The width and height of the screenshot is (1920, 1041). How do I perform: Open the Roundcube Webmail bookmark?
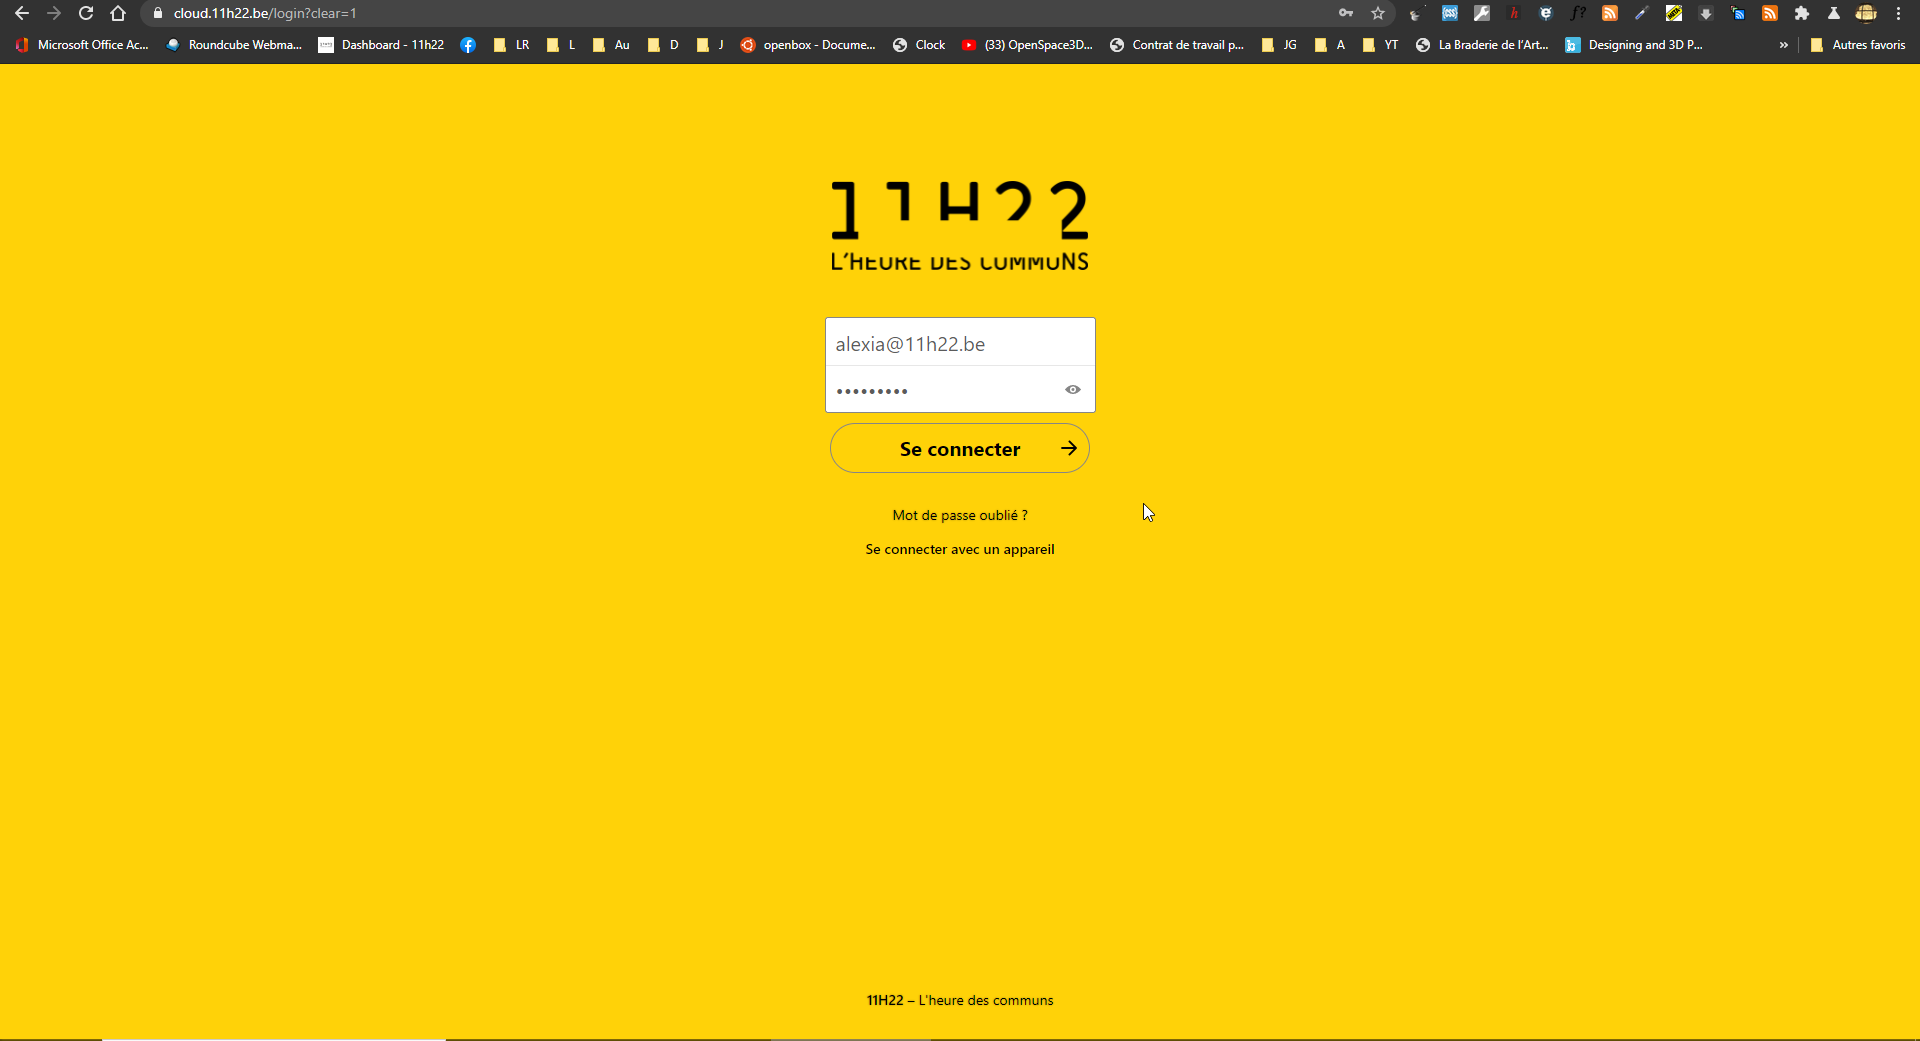click(234, 45)
